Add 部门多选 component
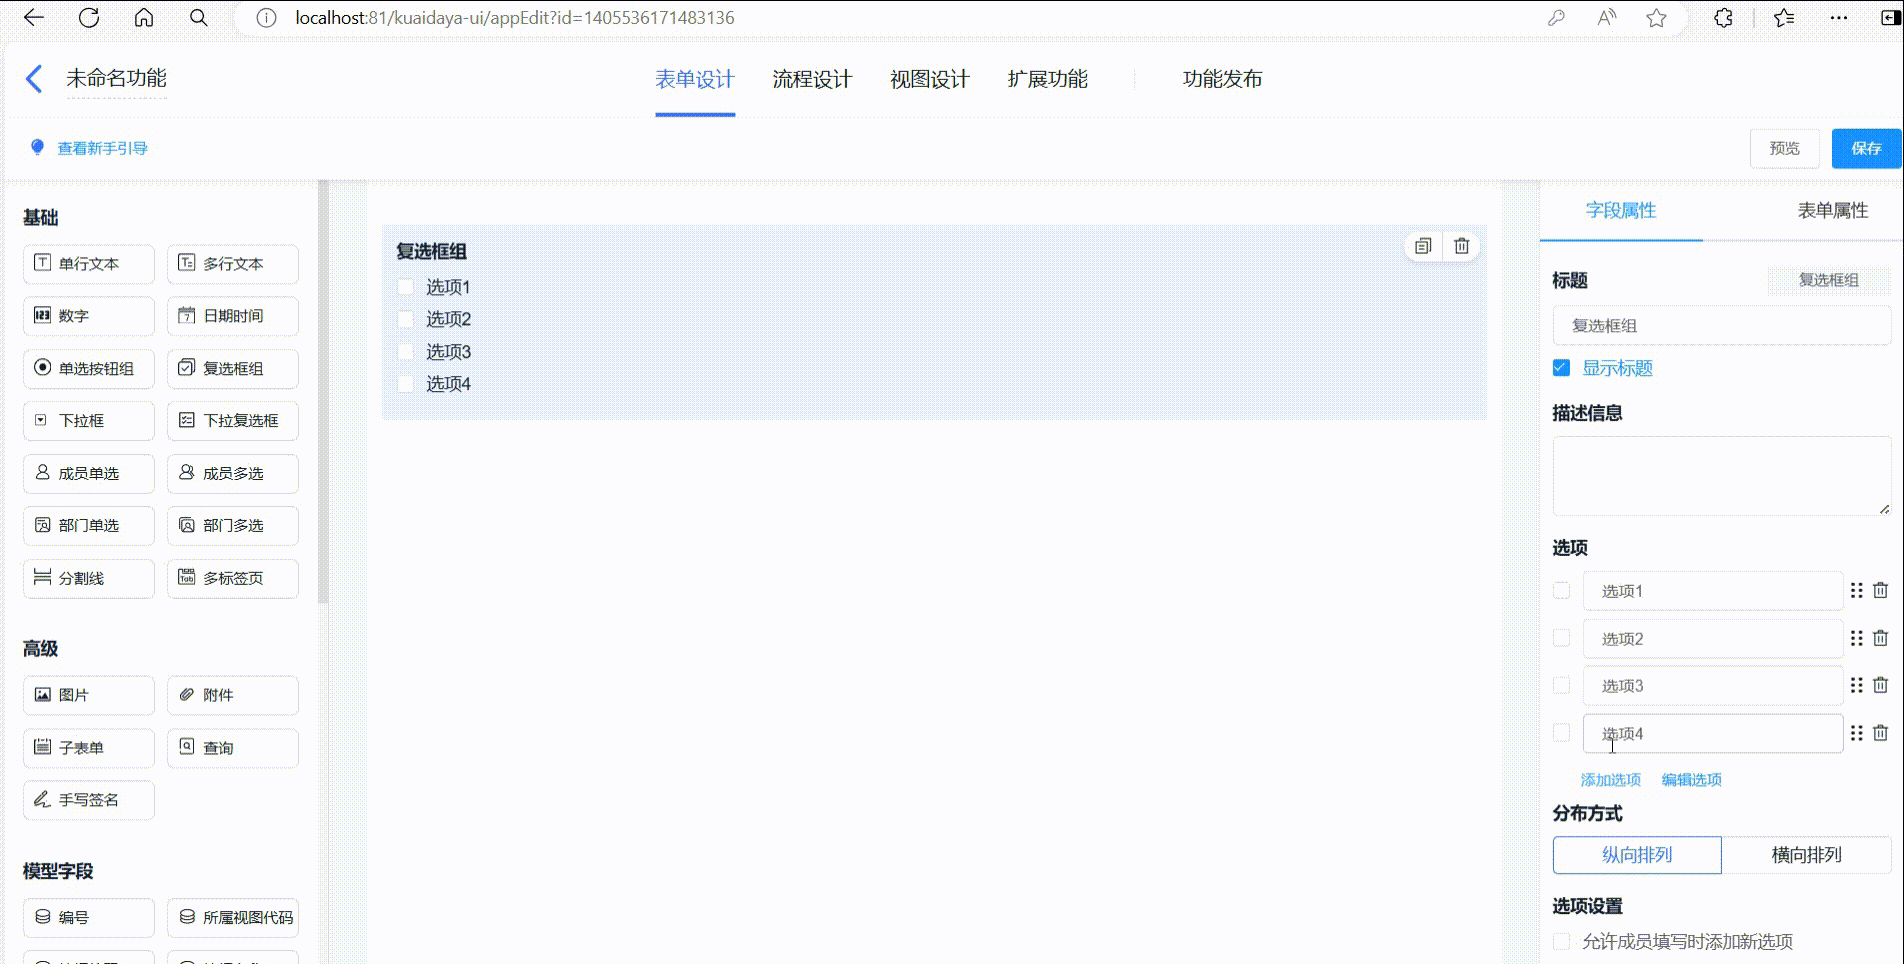1904x964 pixels. (x=233, y=526)
